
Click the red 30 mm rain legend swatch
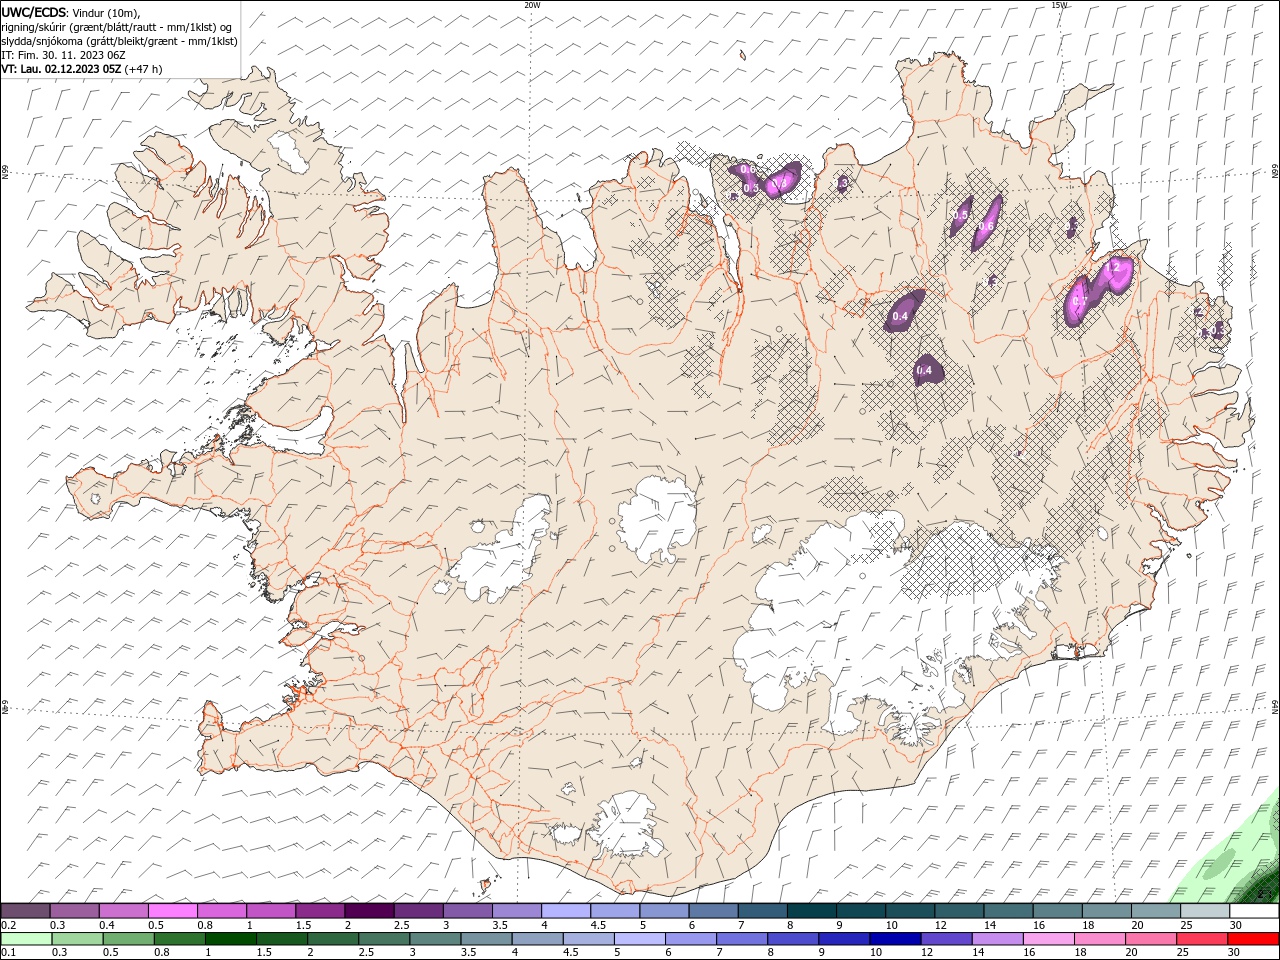(1254, 938)
